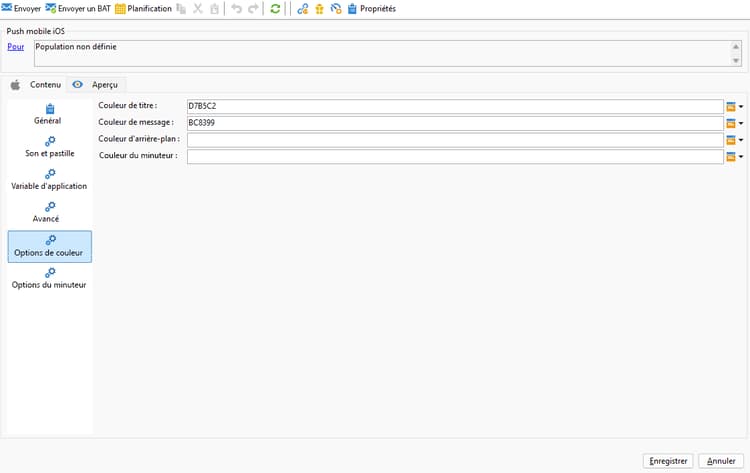Click the Apple logo icon by Contenu

15,85
